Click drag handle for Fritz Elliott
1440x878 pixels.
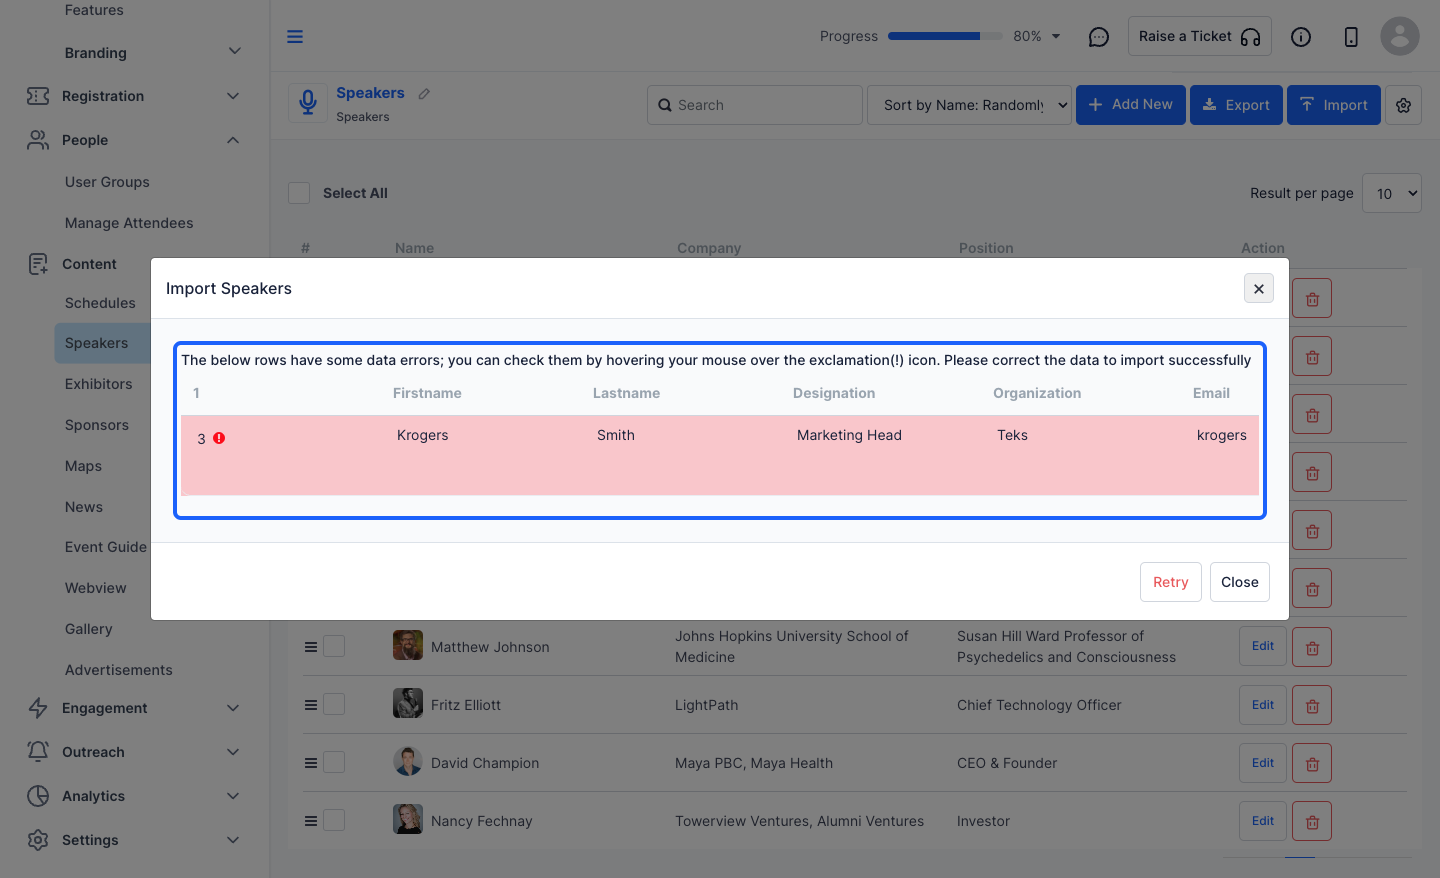[311, 705]
